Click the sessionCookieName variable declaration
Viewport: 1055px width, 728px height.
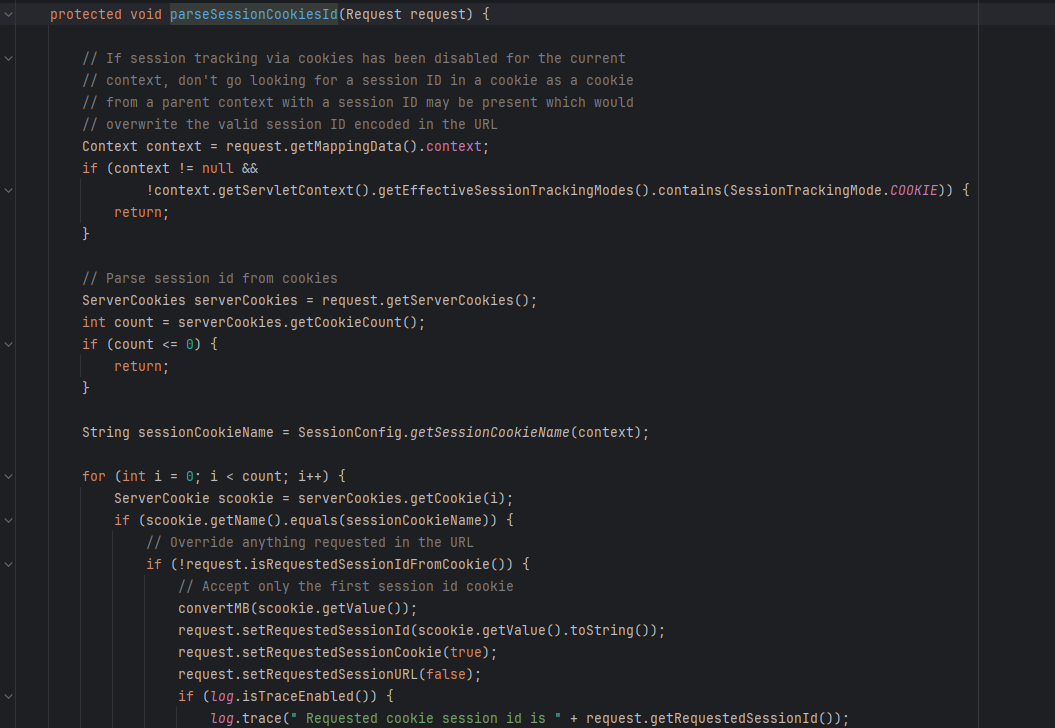click(x=206, y=433)
